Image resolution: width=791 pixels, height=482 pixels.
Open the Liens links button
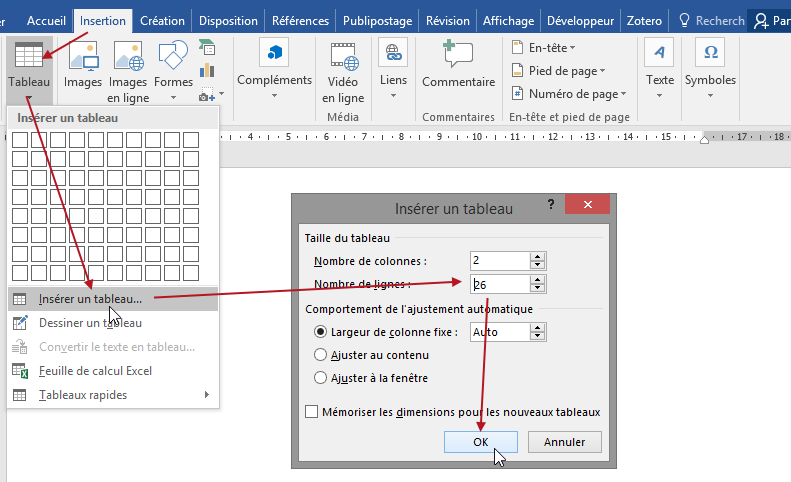(x=393, y=69)
